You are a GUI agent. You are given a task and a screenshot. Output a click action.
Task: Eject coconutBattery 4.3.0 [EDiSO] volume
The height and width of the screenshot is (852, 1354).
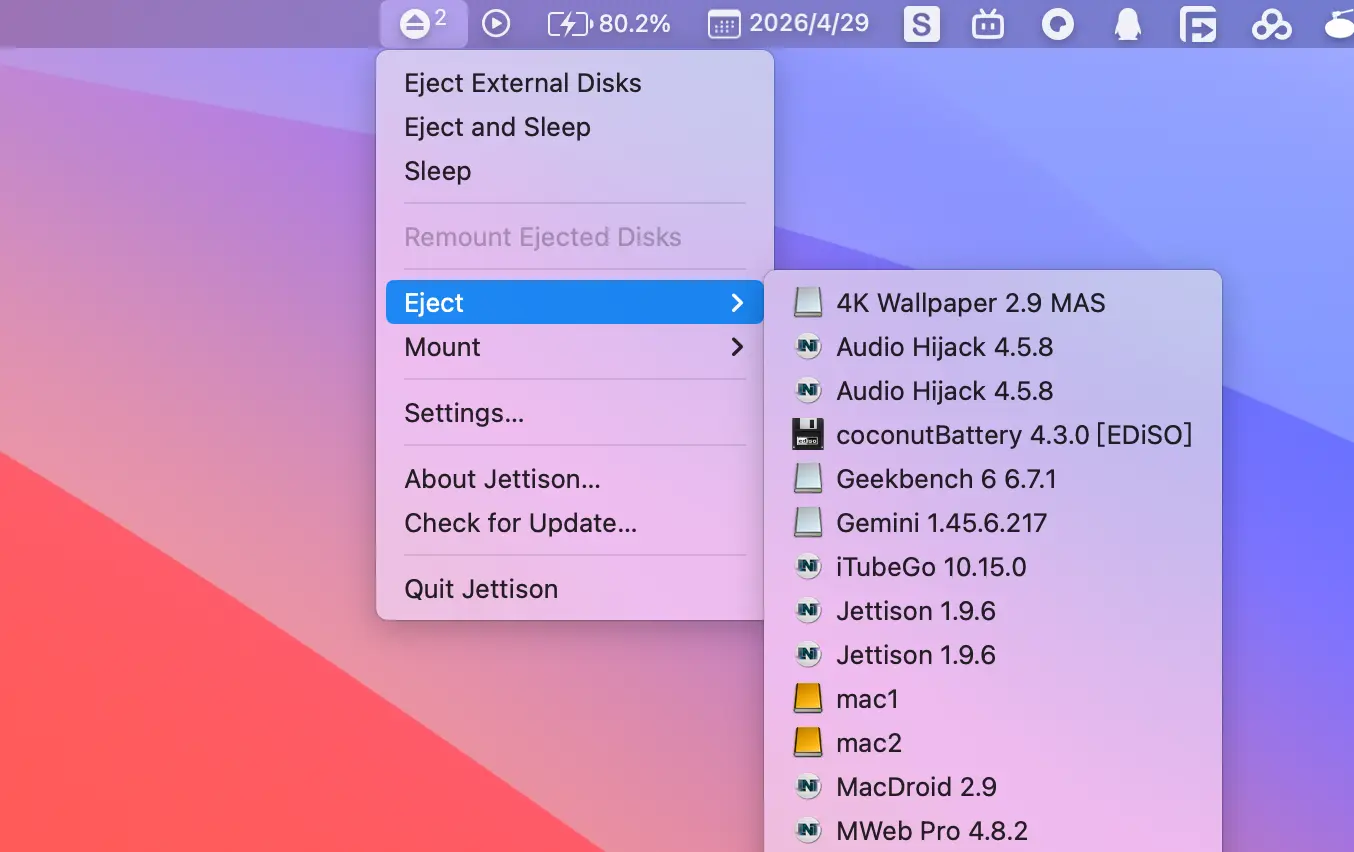pyautogui.click(x=993, y=435)
